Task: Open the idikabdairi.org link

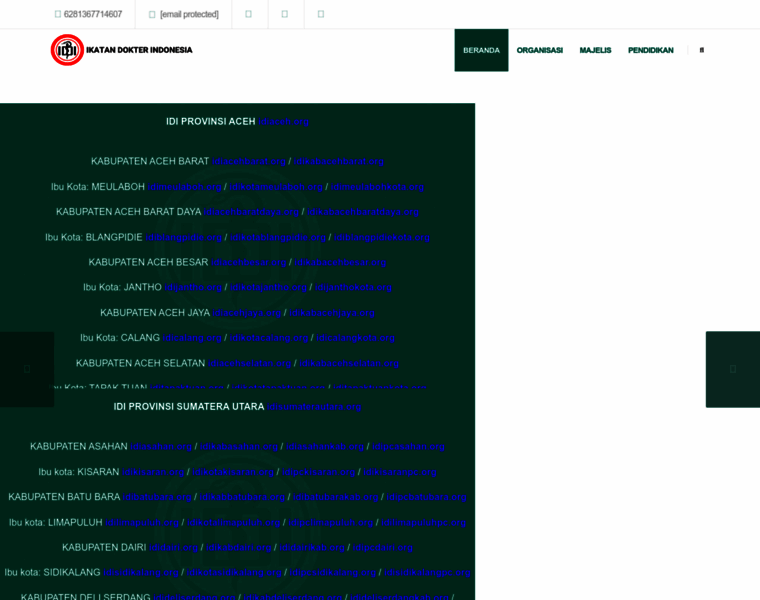Action: tap(238, 548)
